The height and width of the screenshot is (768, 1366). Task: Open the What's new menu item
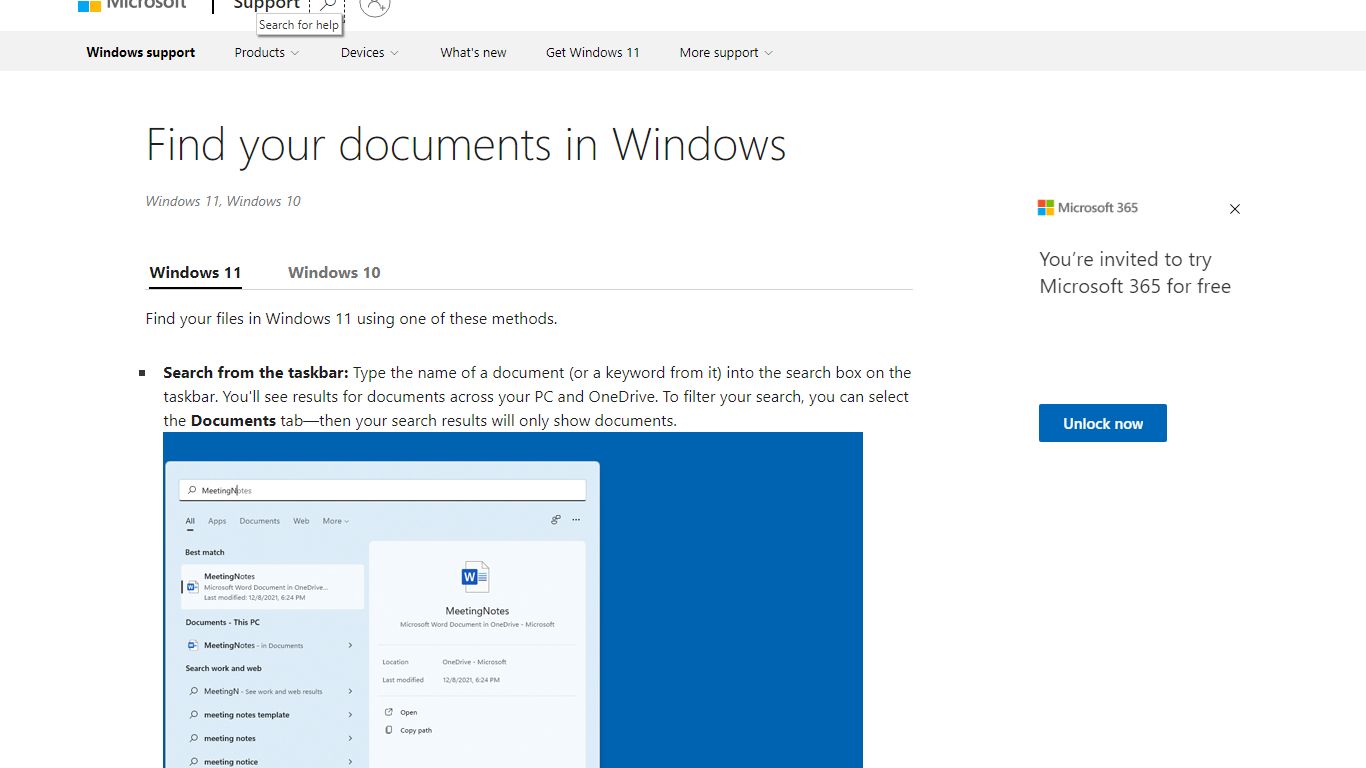pos(473,53)
